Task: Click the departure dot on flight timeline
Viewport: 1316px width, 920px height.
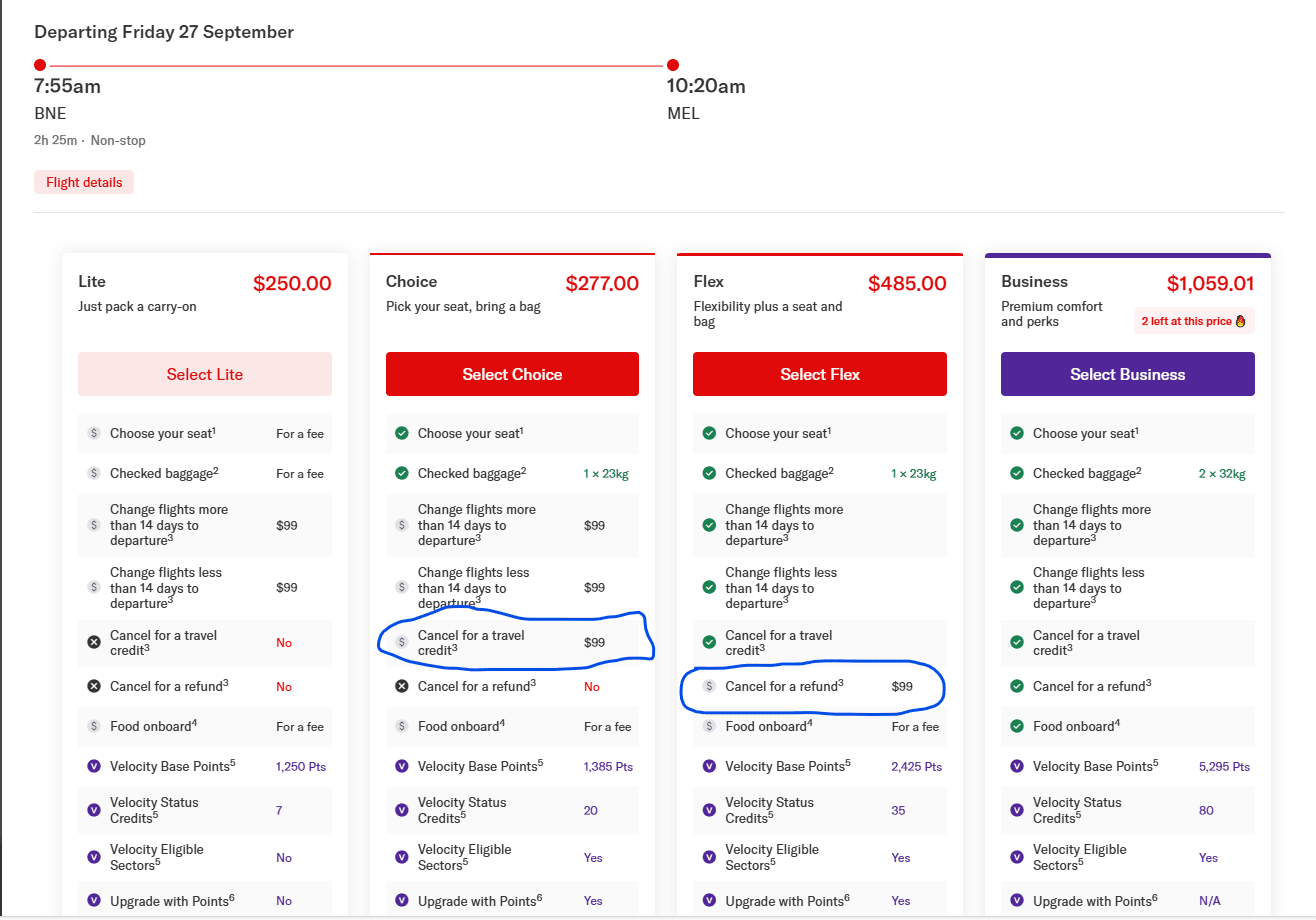Action: 40,65
